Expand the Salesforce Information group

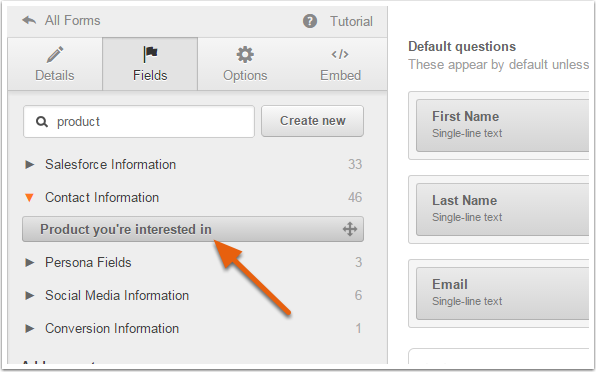[x=29, y=165]
